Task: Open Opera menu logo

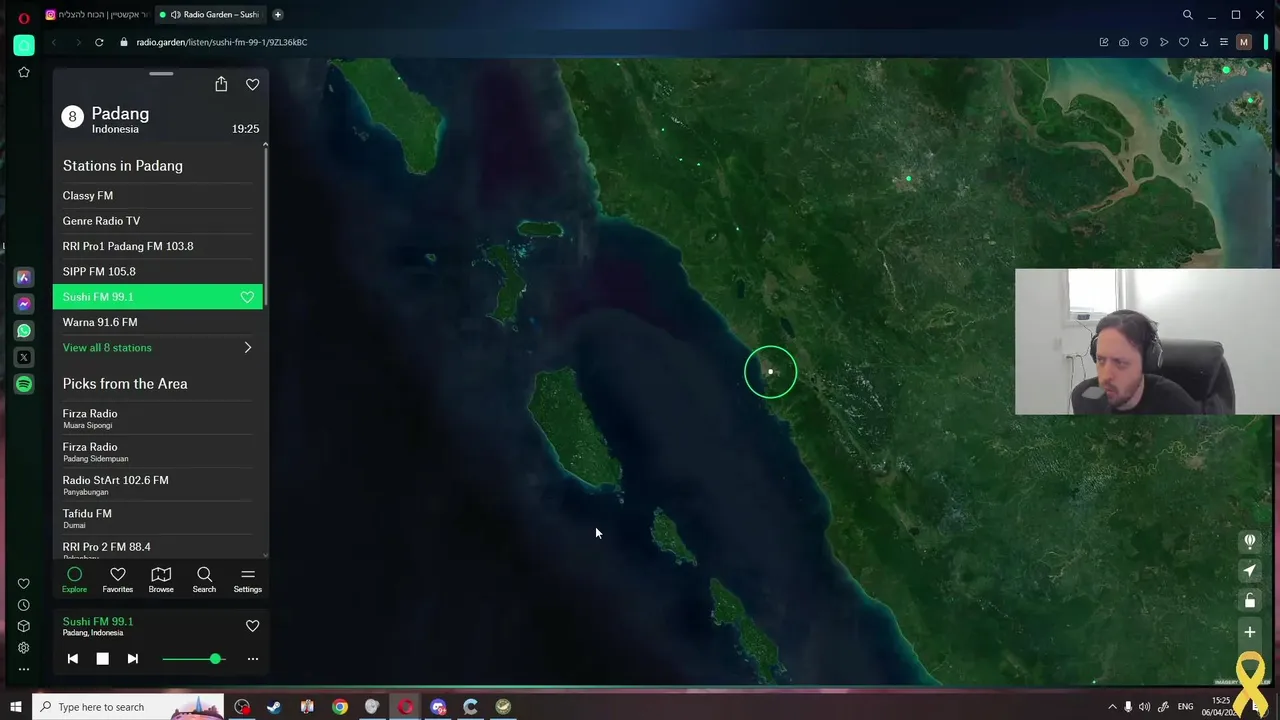Action: [x=24, y=16]
